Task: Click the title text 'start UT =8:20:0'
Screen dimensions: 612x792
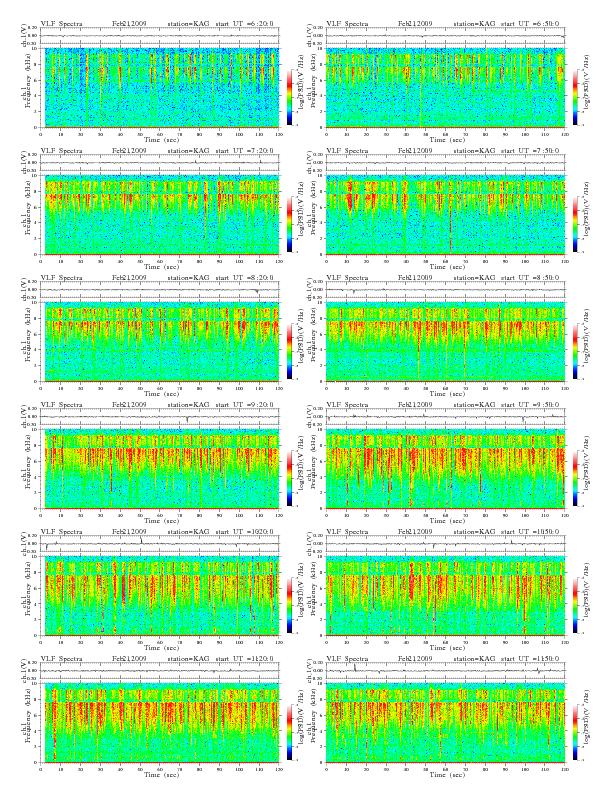Action: 244,278
